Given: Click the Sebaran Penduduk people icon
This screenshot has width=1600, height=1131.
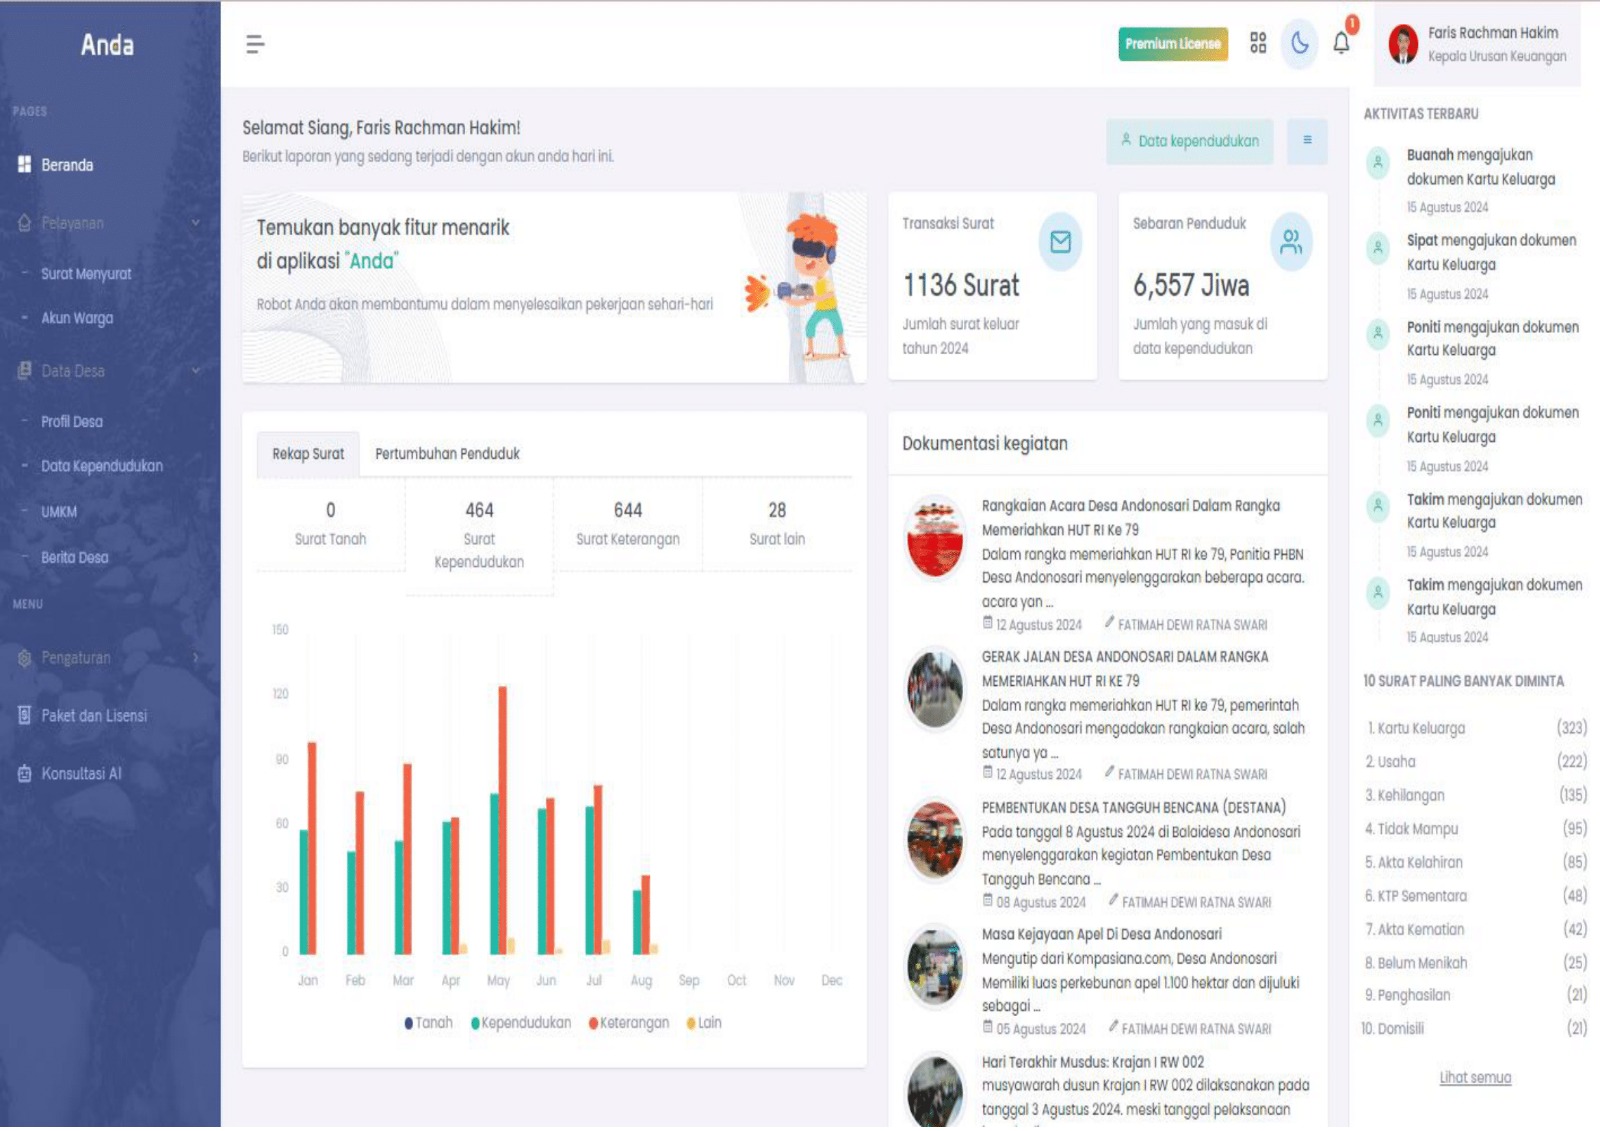Looking at the screenshot, I should 1291,242.
